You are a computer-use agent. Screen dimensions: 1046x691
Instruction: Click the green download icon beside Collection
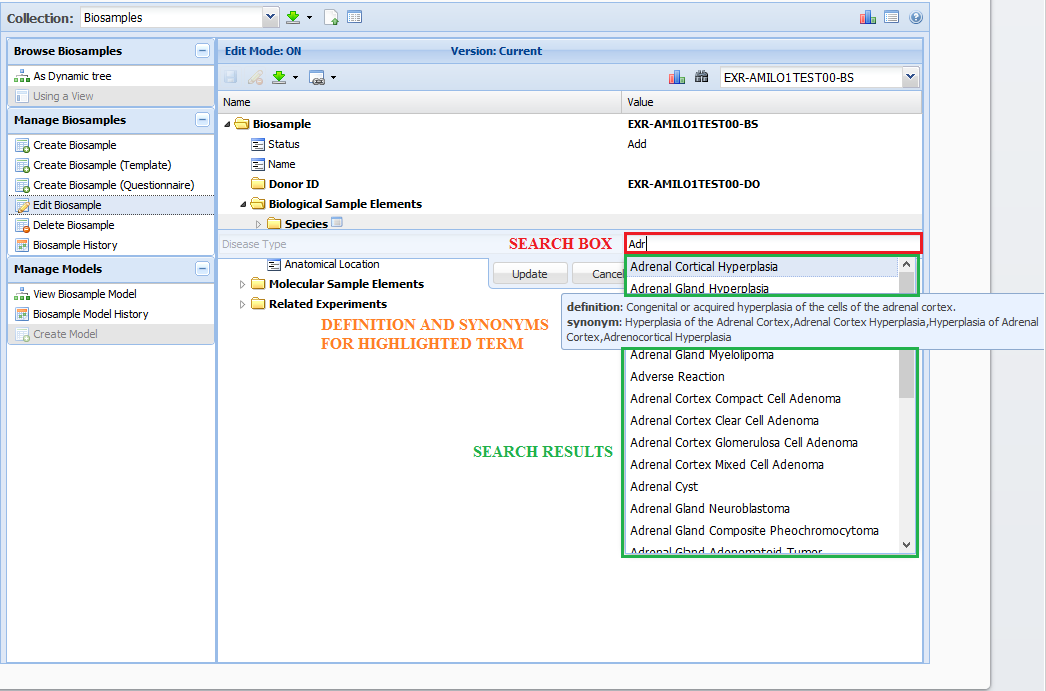point(293,17)
